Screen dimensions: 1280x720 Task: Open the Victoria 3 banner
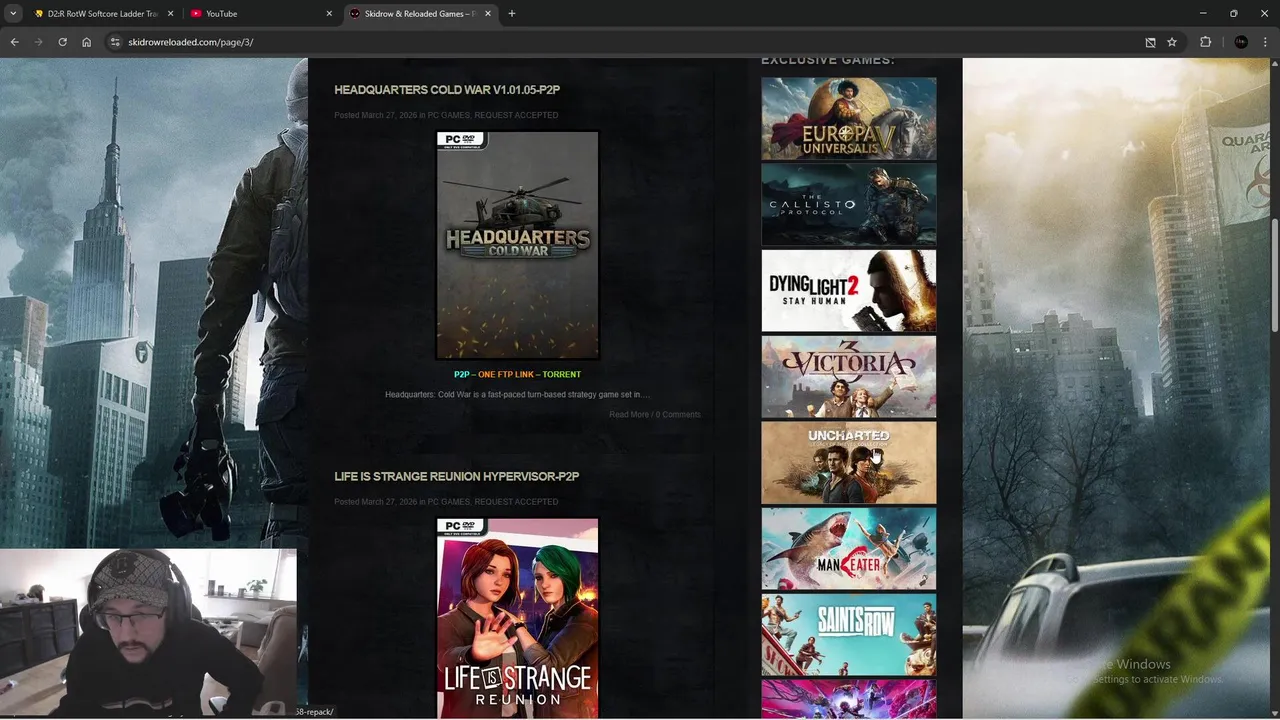(x=849, y=376)
